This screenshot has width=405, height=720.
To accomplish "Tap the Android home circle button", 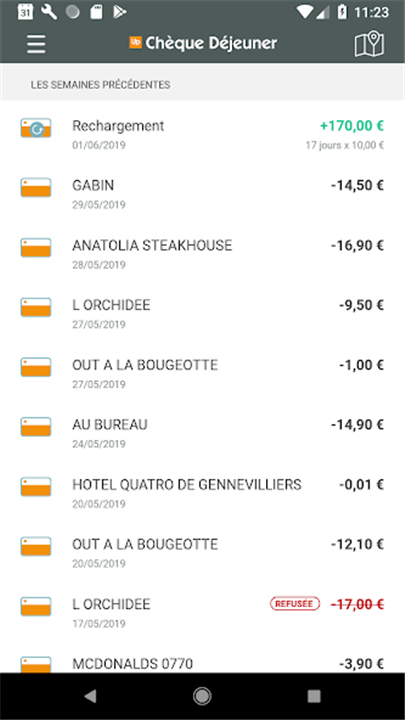I will (x=202, y=696).
